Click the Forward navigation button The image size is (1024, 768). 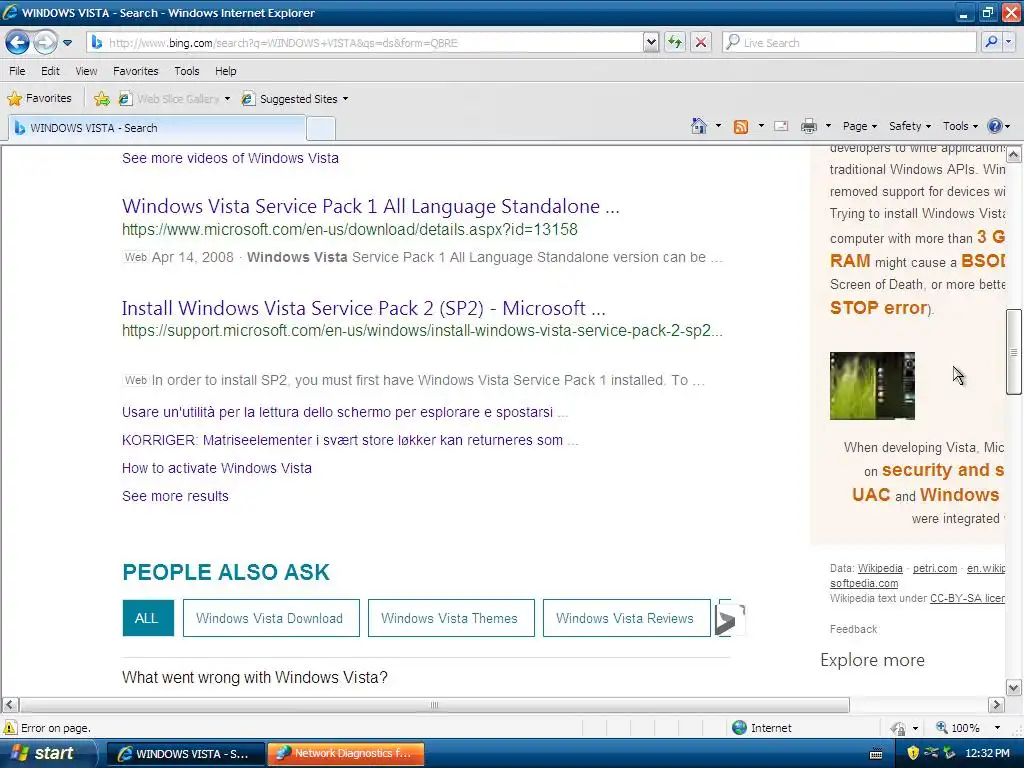[45, 43]
